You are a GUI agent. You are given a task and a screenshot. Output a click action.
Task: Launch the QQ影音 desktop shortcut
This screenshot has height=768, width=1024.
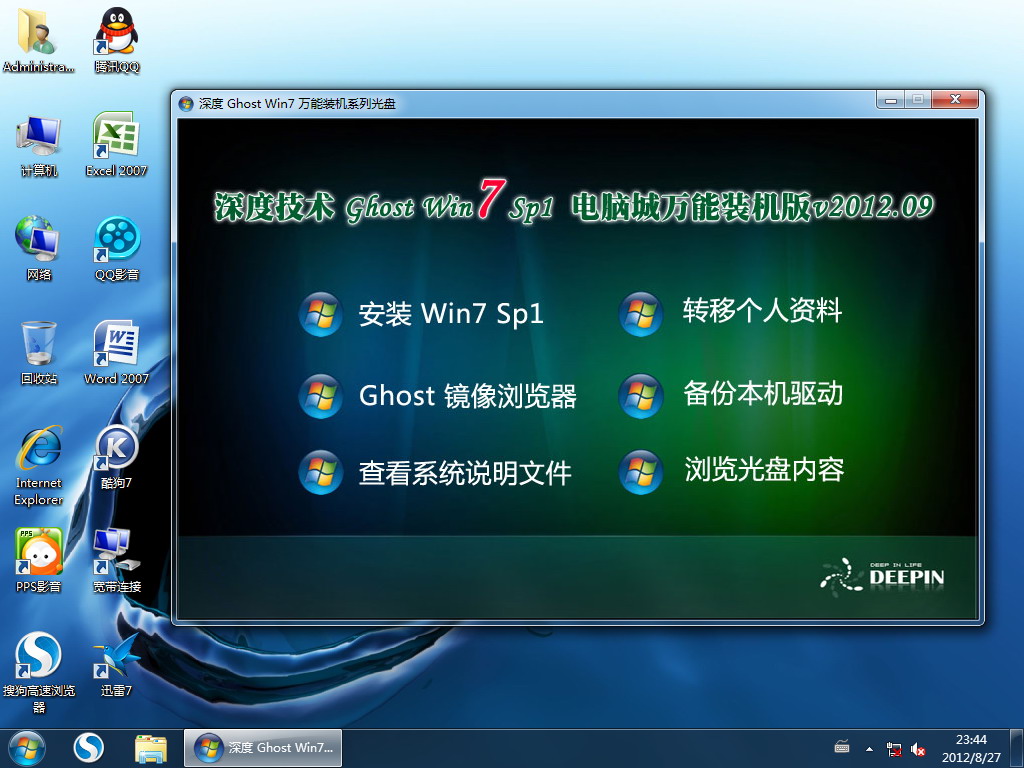point(116,248)
